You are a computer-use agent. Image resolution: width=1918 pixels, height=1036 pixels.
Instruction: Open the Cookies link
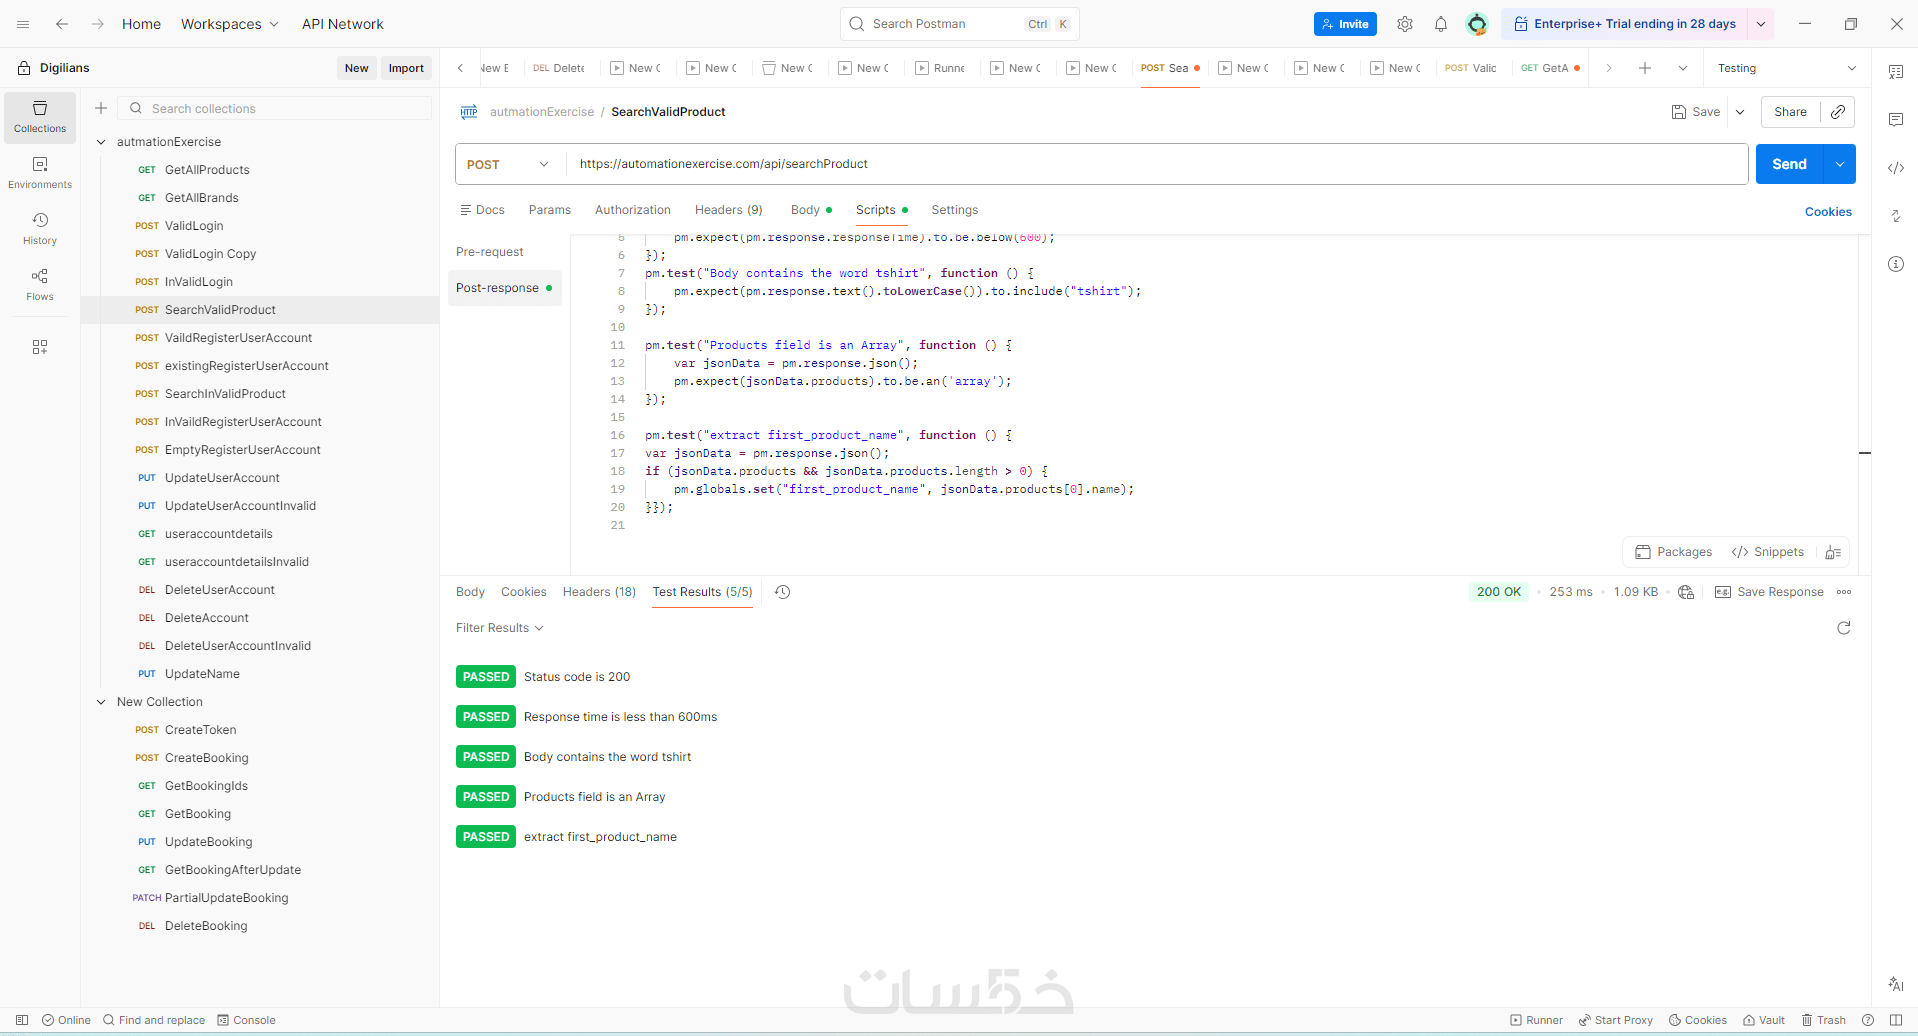[x=1828, y=212]
